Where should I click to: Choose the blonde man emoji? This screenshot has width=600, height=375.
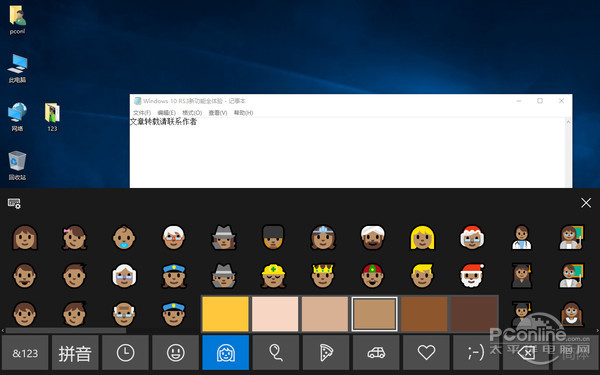[x=422, y=276]
